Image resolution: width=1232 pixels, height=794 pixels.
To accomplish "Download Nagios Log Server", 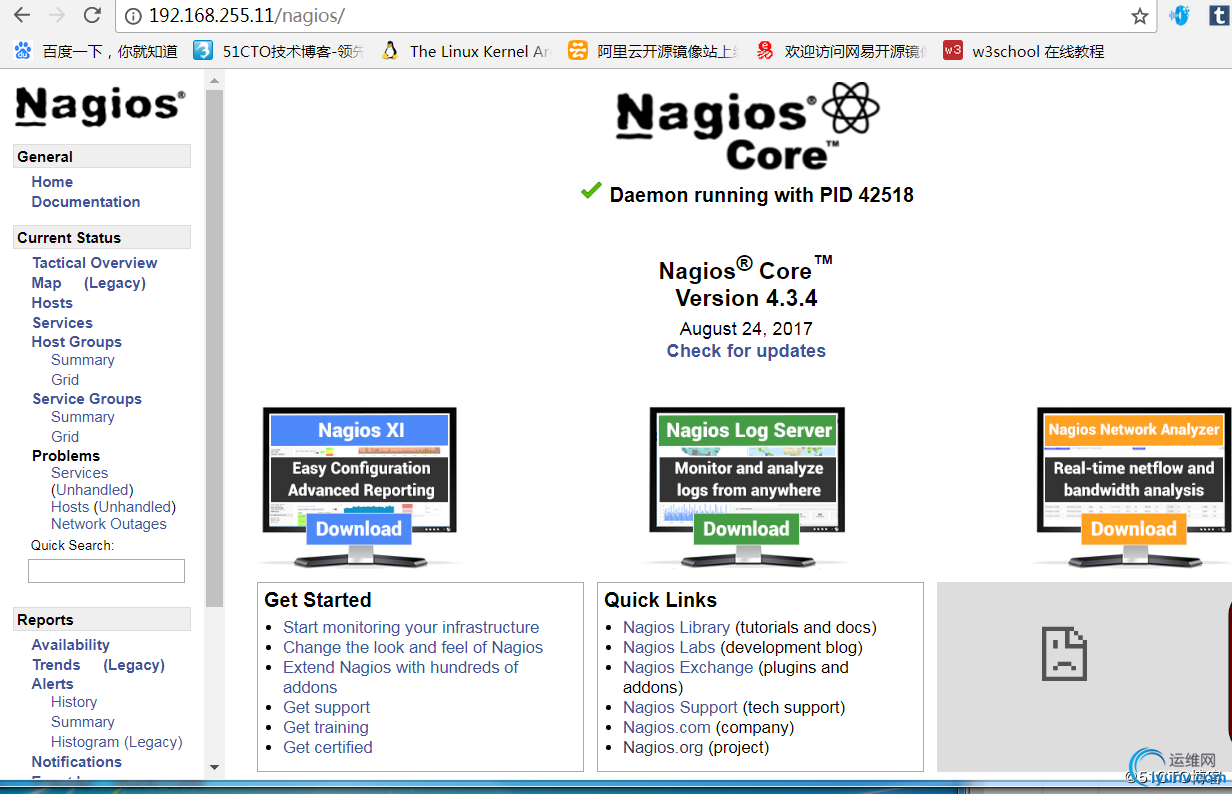I will [x=746, y=529].
